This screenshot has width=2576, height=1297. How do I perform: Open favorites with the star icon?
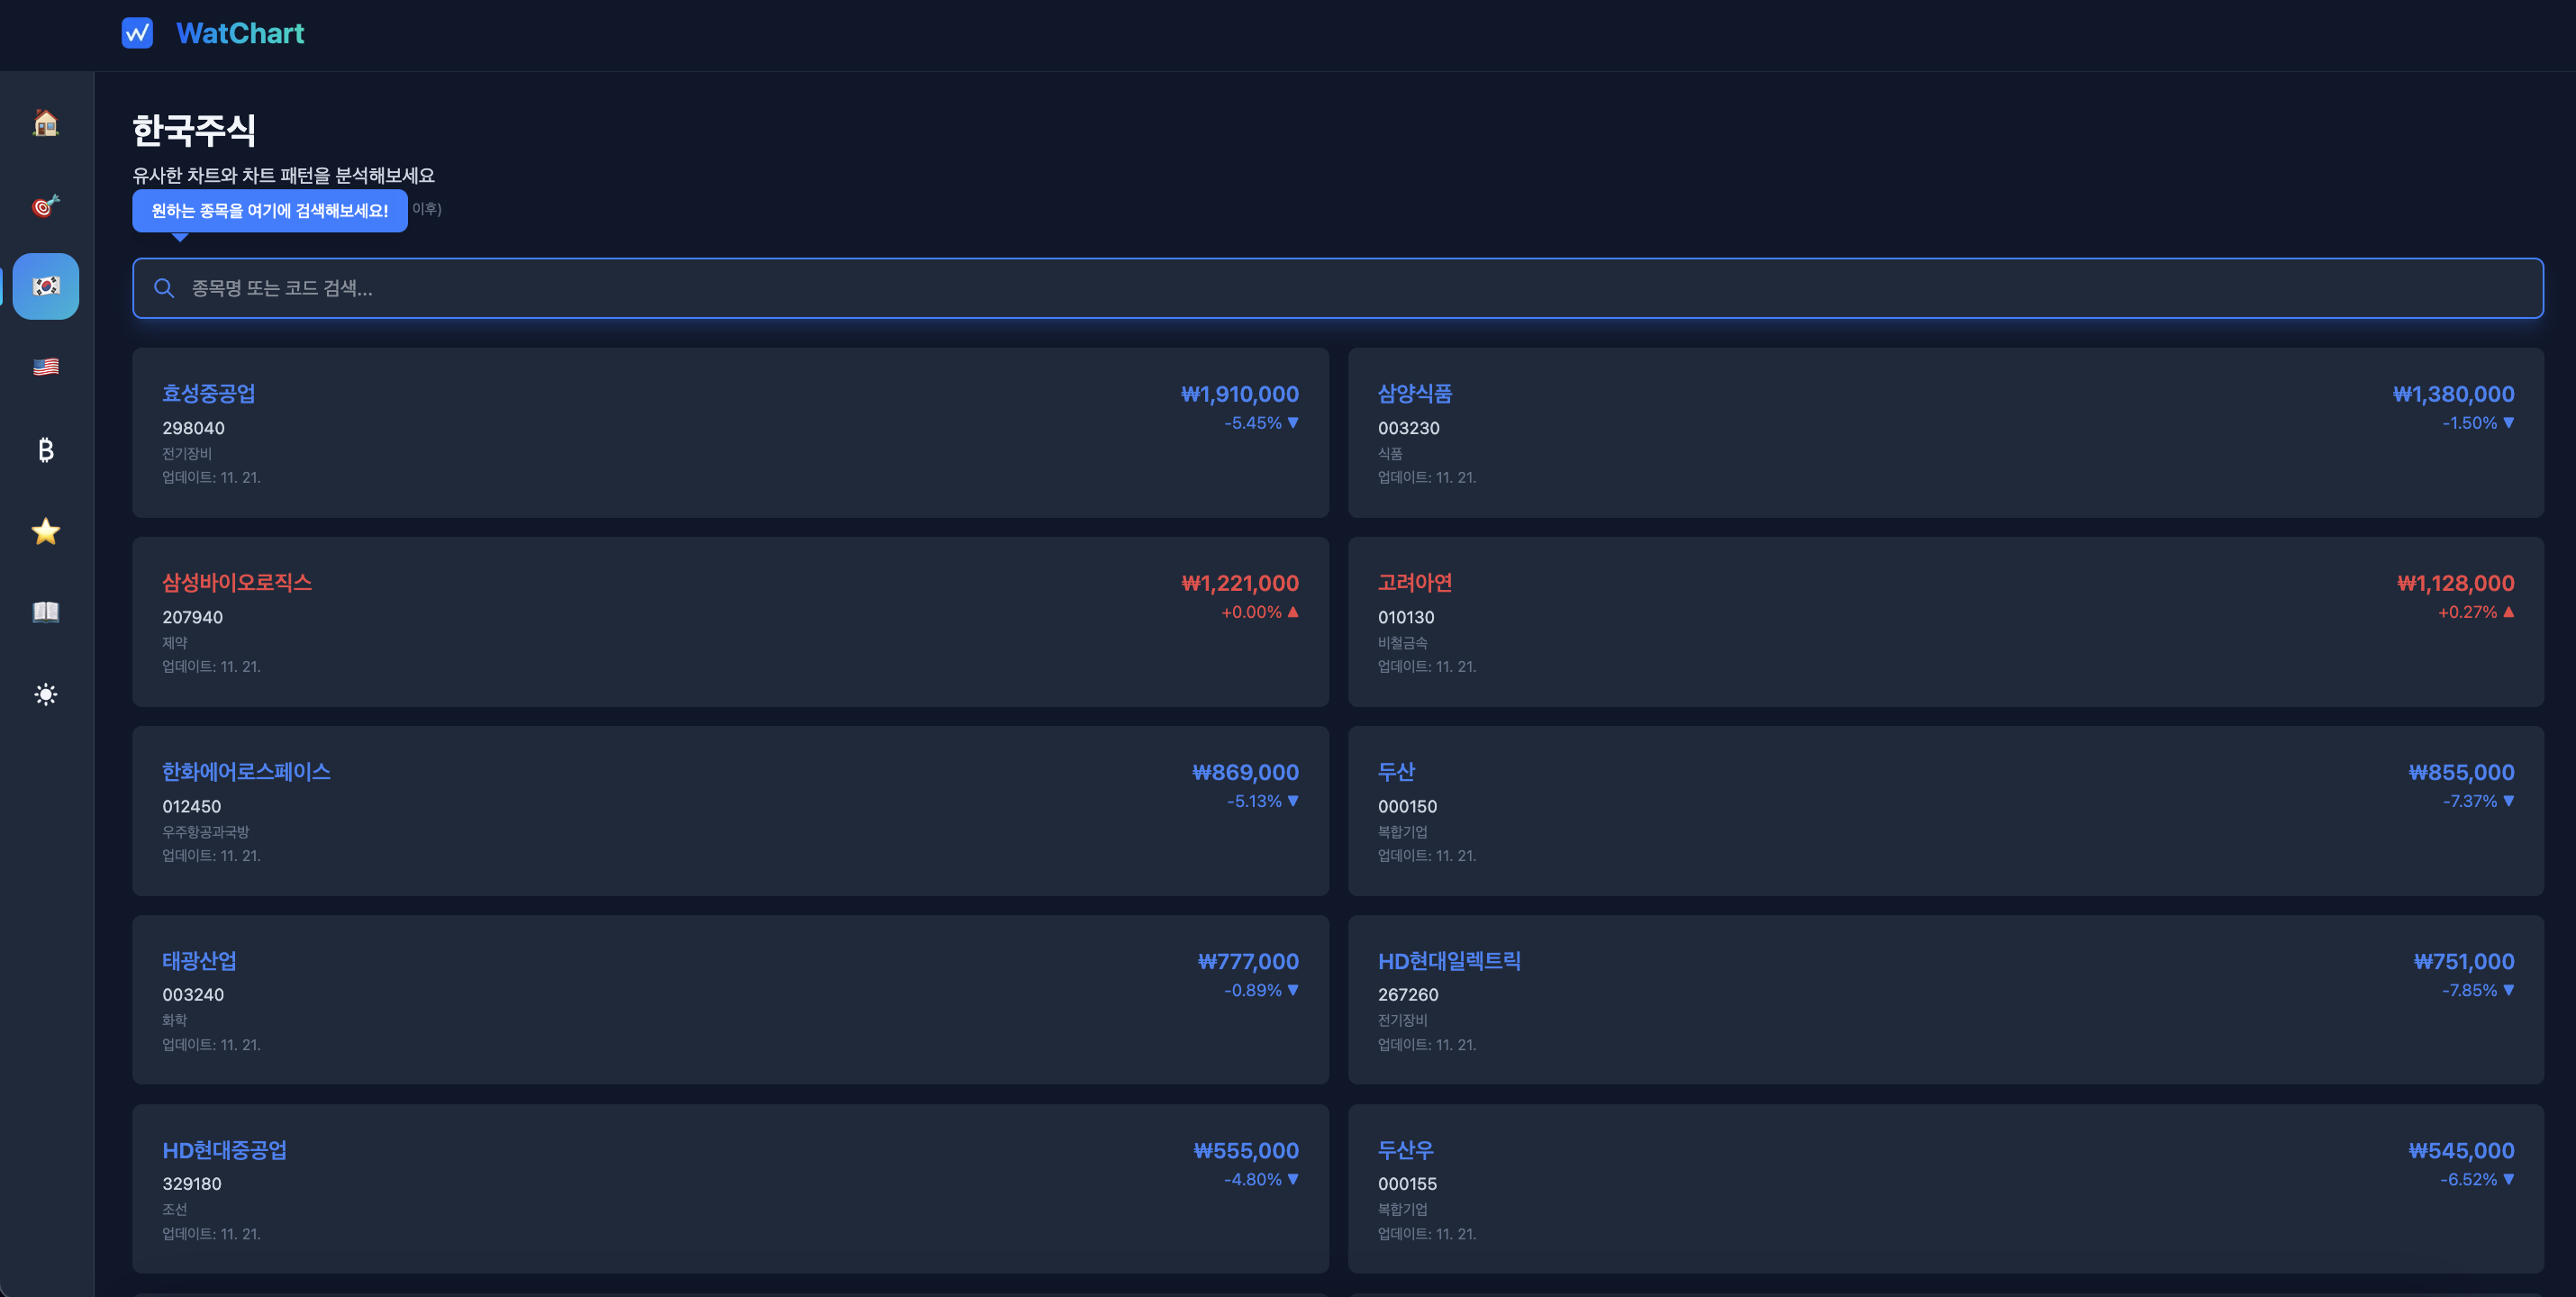46,531
